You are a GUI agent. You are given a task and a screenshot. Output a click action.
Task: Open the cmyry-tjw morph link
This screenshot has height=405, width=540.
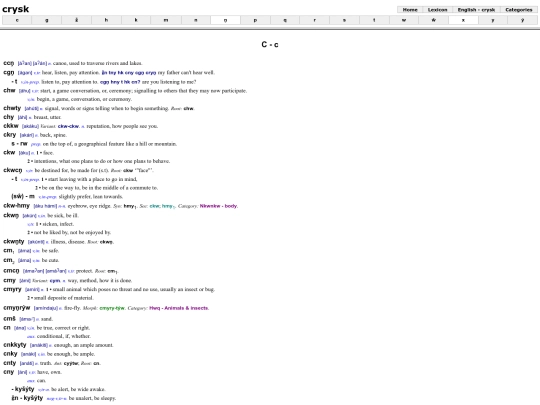pos(112,308)
